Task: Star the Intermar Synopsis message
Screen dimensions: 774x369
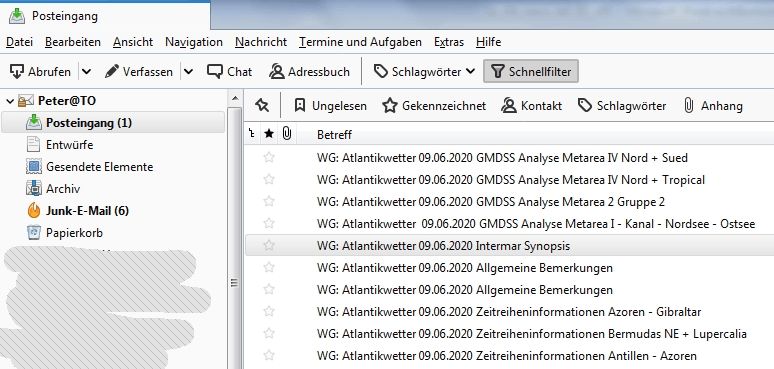Action: [269, 245]
